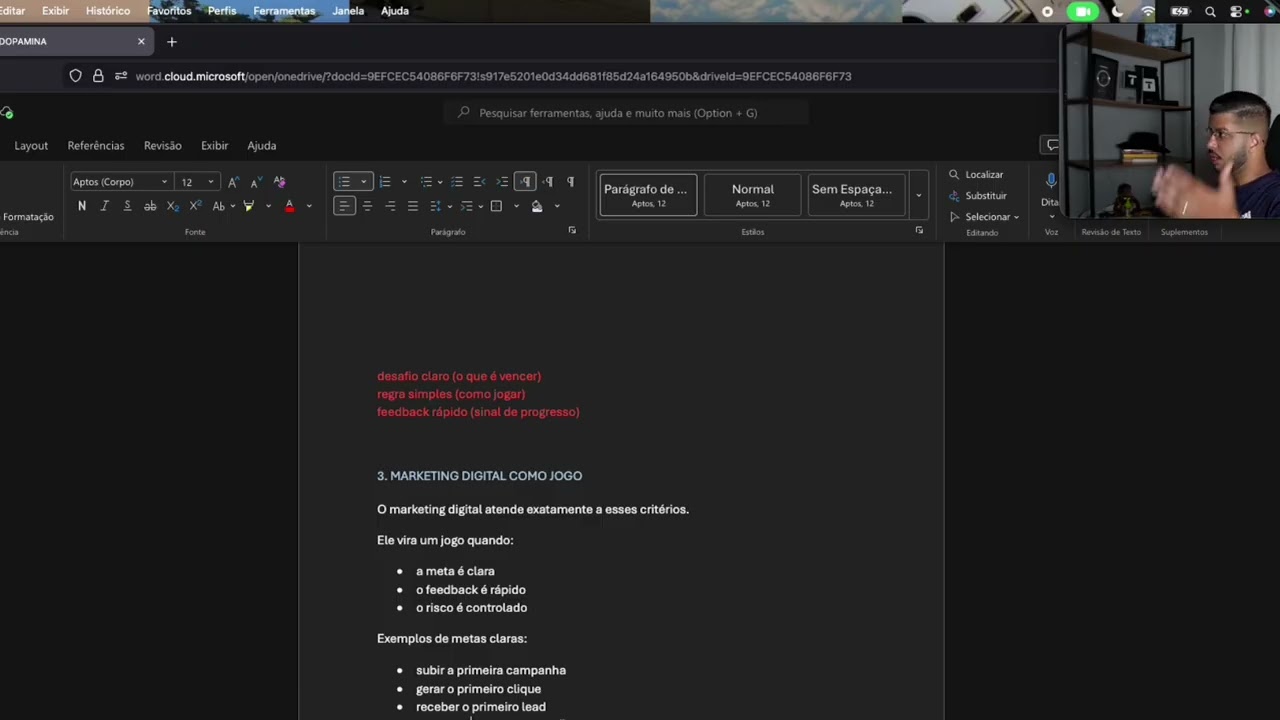Screen dimensions: 1280x720
Task: Clear all formatting icon in Fonte group
Action: coord(279,182)
